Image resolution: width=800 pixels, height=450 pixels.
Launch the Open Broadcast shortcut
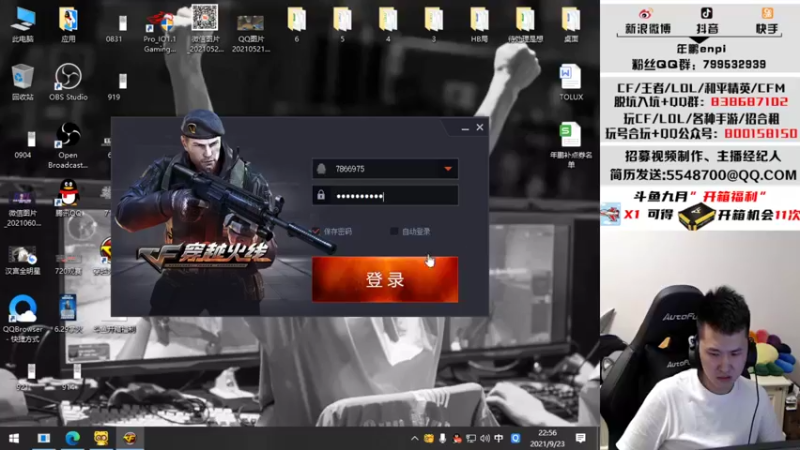[x=68, y=145]
